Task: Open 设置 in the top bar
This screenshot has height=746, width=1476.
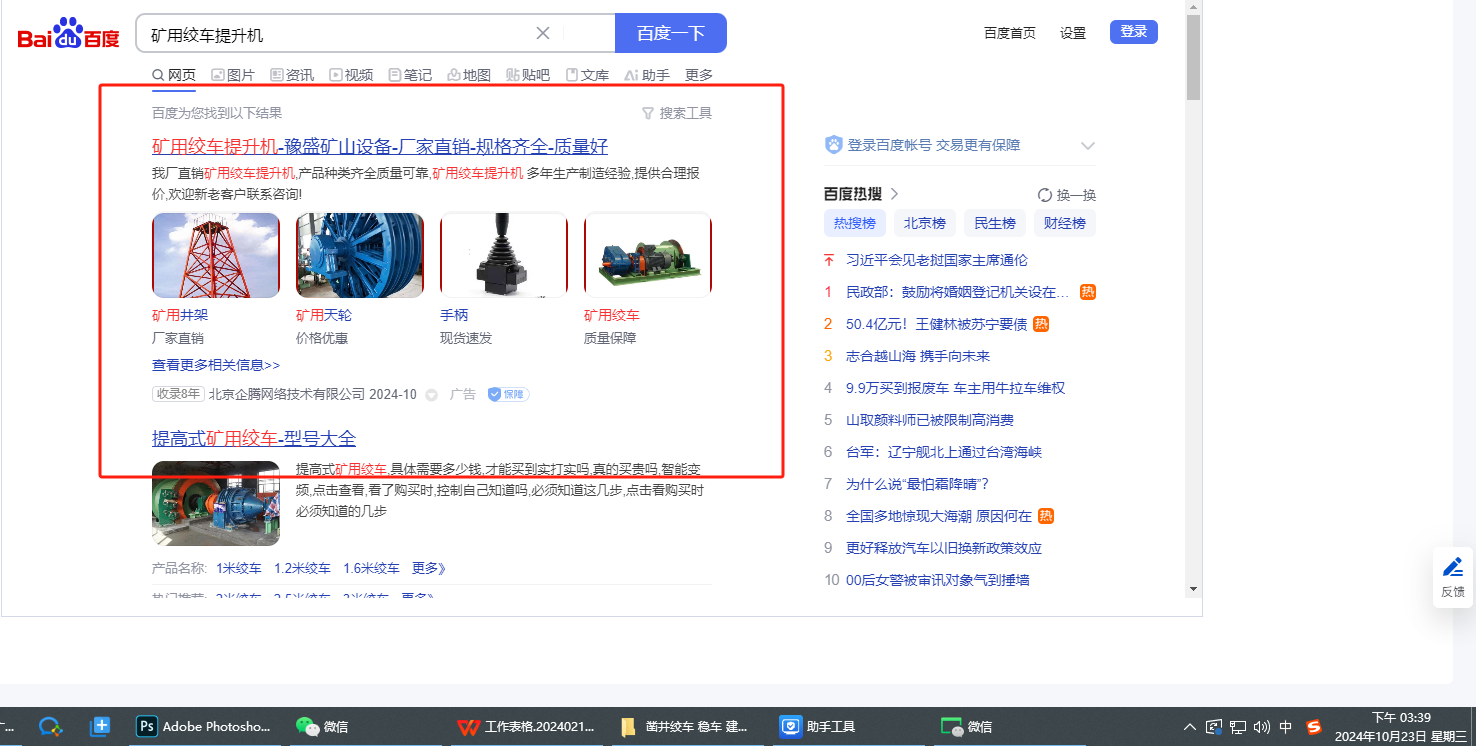Action: tap(1073, 33)
